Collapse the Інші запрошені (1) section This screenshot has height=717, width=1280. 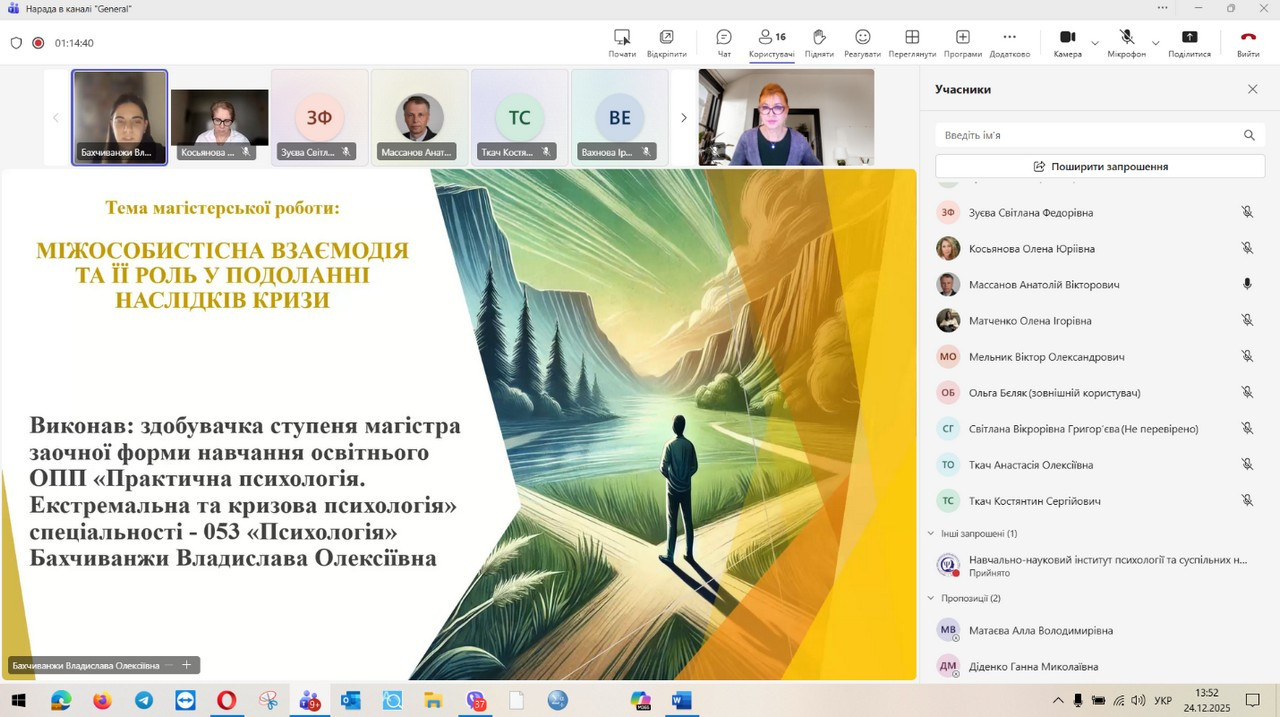(x=931, y=534)
